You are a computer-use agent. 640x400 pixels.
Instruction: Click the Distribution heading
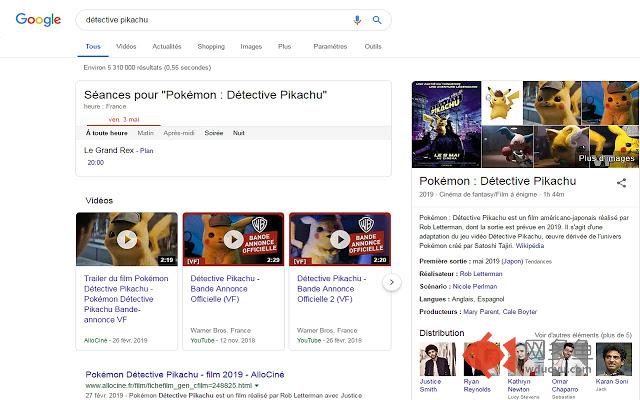tap(442, 333)
